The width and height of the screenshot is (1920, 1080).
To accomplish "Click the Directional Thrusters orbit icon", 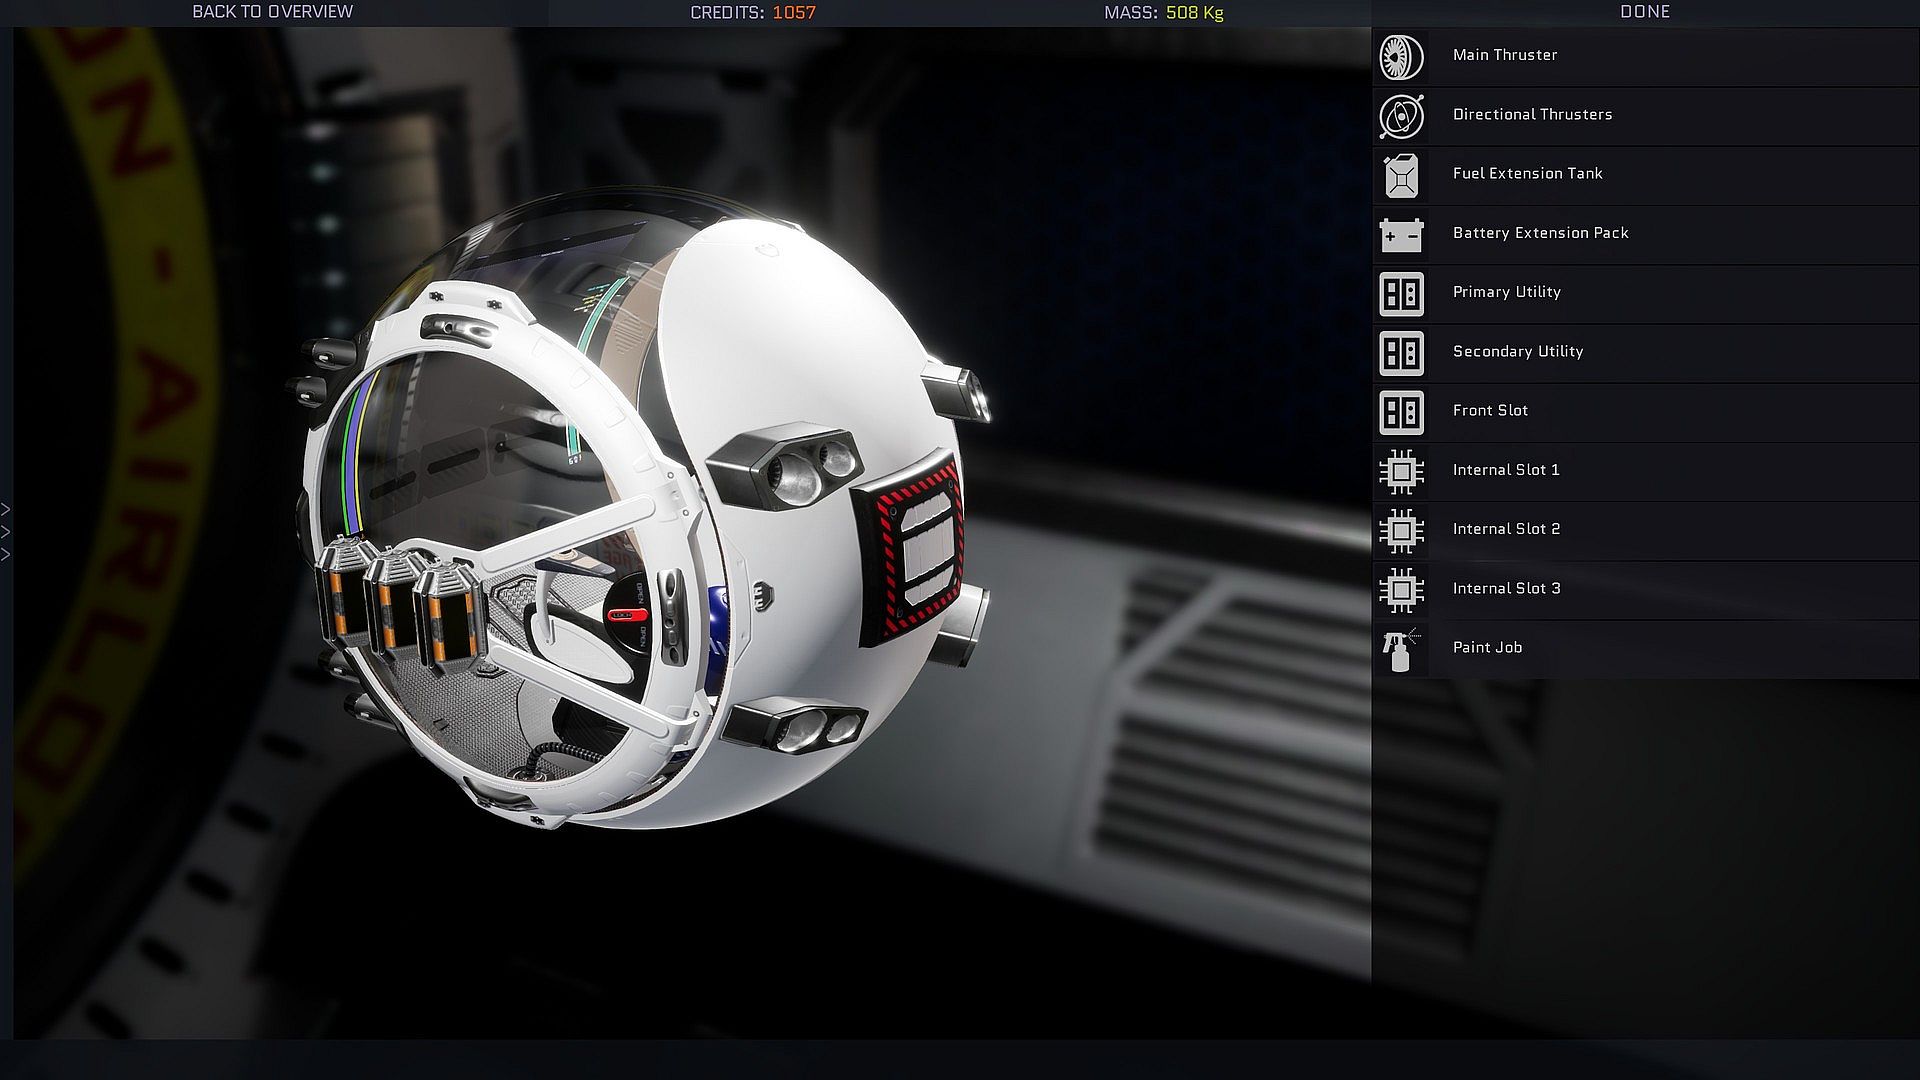I will click(1401, 117).
